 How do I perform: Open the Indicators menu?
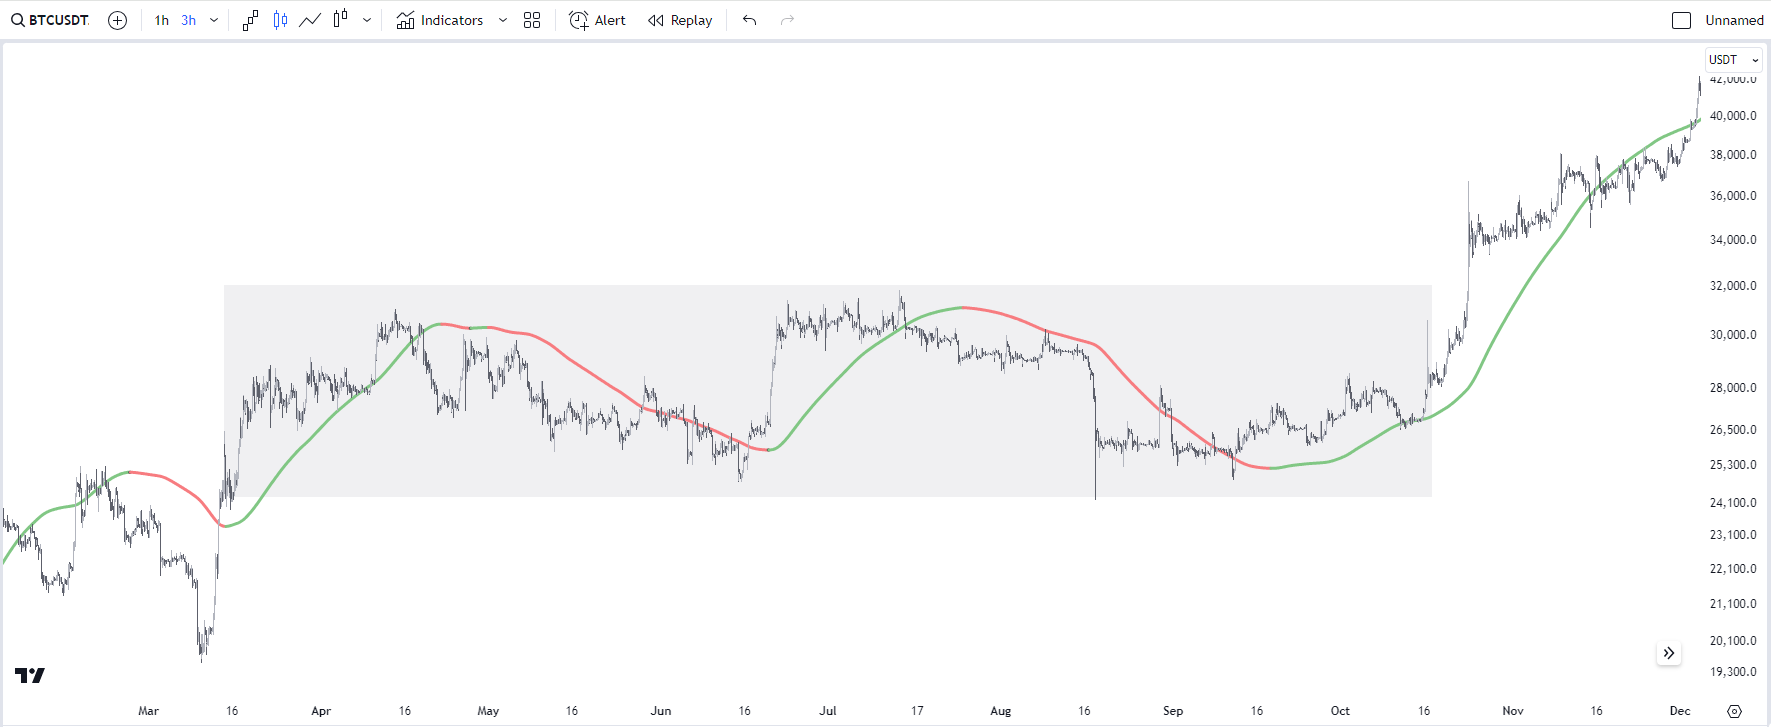tap(440, 20)
